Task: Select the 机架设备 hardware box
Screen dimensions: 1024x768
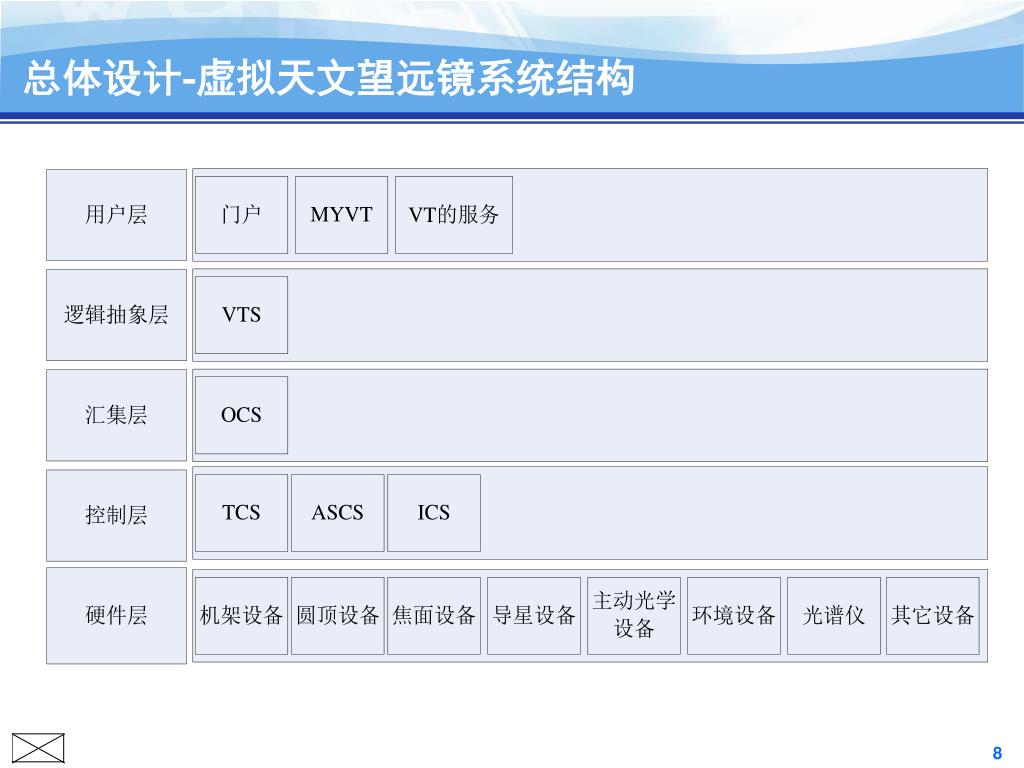Action: (x=242, y=616)
